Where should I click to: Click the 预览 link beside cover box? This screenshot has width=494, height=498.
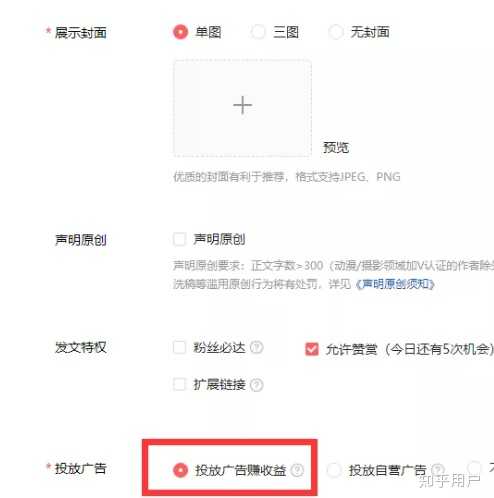tap(336, 147)
